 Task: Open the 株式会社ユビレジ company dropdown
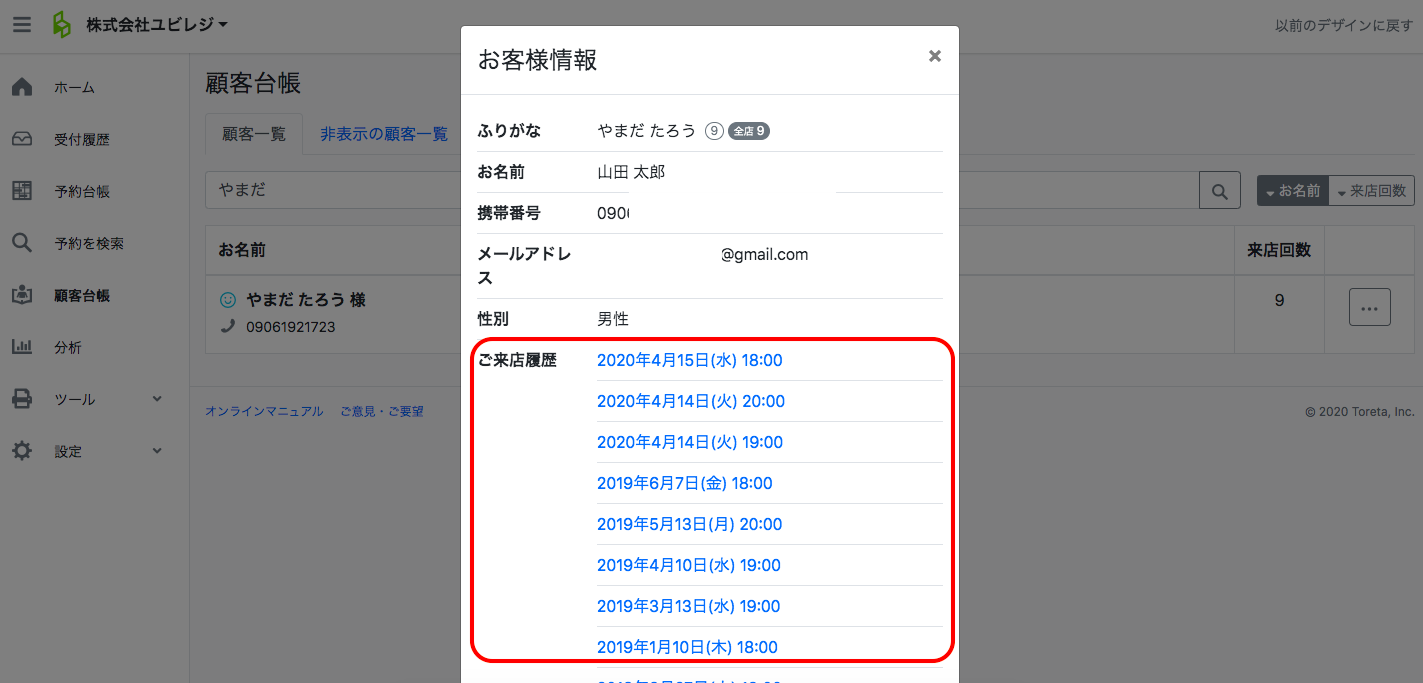tap(157, 25)
